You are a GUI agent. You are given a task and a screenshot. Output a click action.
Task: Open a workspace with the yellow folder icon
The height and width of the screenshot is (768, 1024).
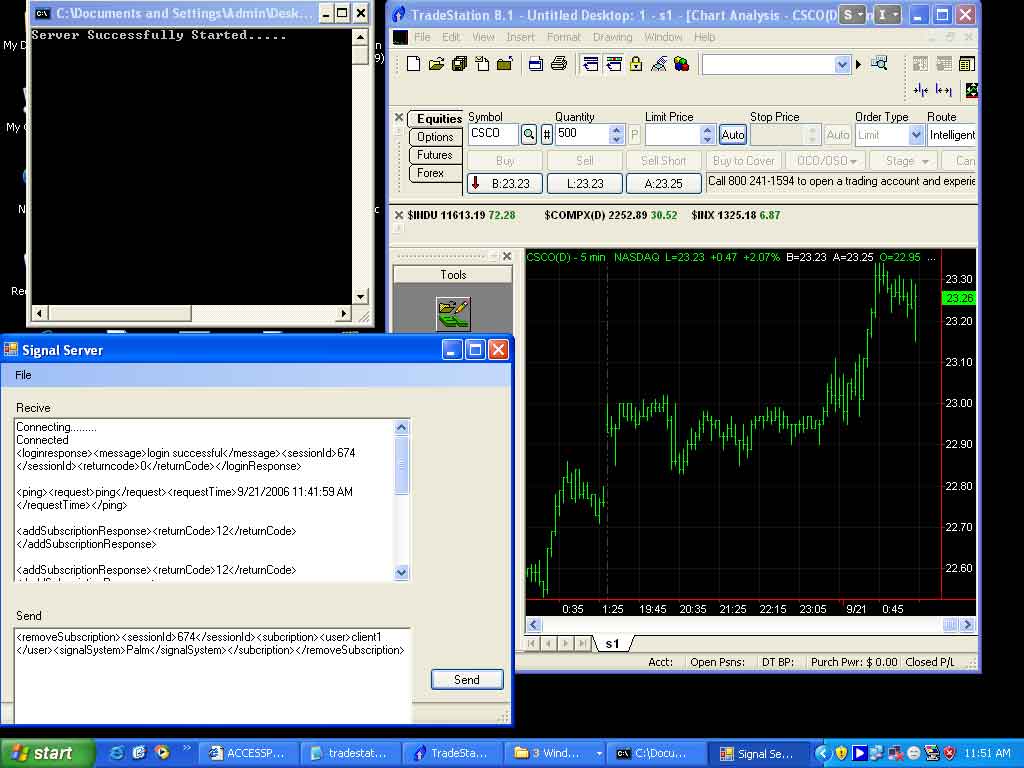pos(436,64)
